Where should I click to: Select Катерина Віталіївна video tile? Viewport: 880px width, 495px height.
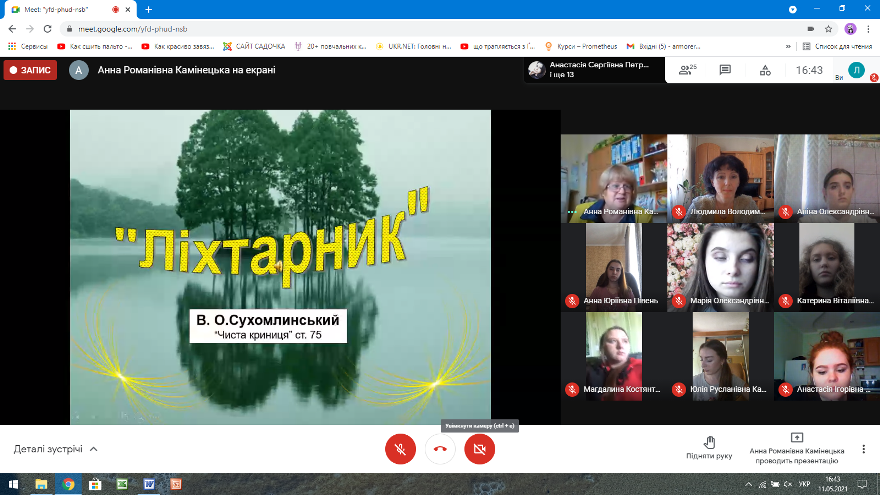(827, 267)
